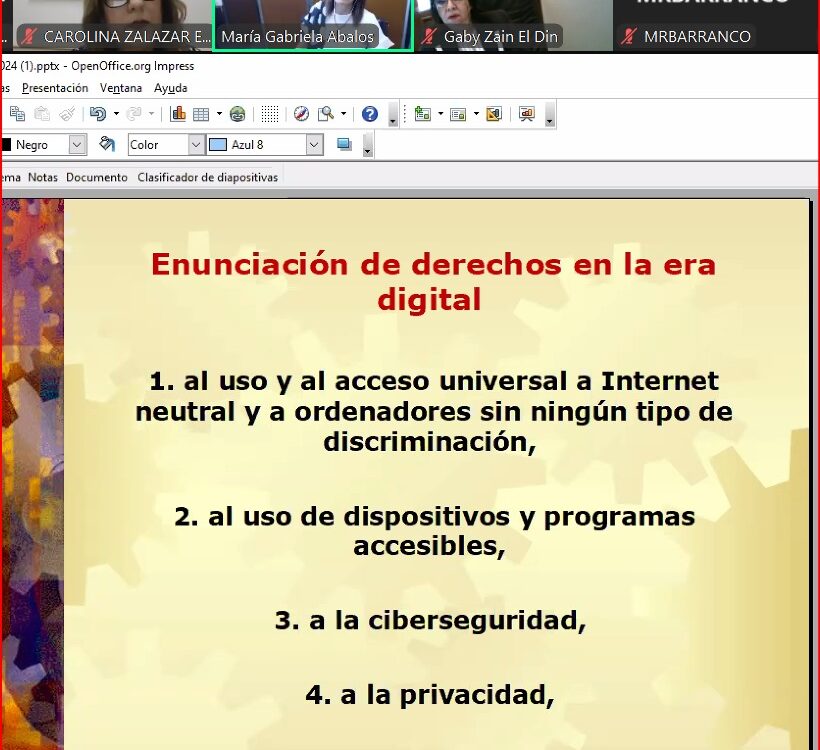
Task: Switch to the Clasificador de diapositivas tab
Action: point(207,177)
